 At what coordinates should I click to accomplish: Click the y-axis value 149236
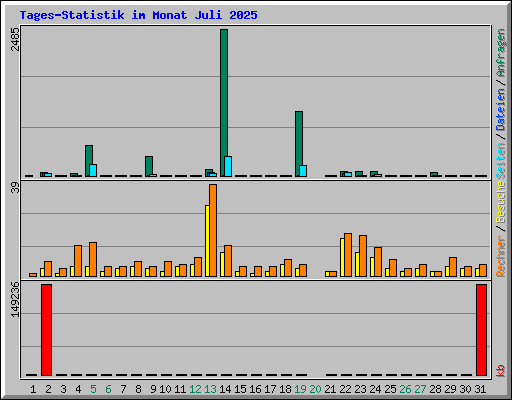pos(15,300)
